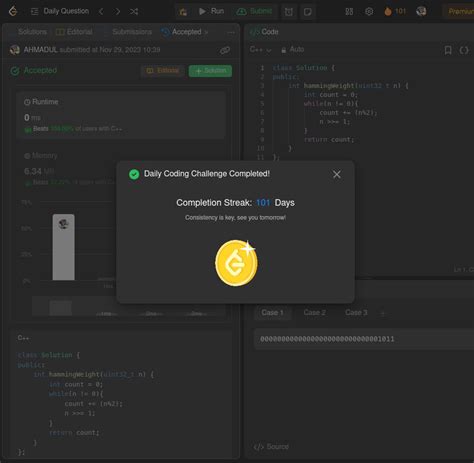The image size is (474, 463).
Task: Click the test case input field
Action: [364, 339]
